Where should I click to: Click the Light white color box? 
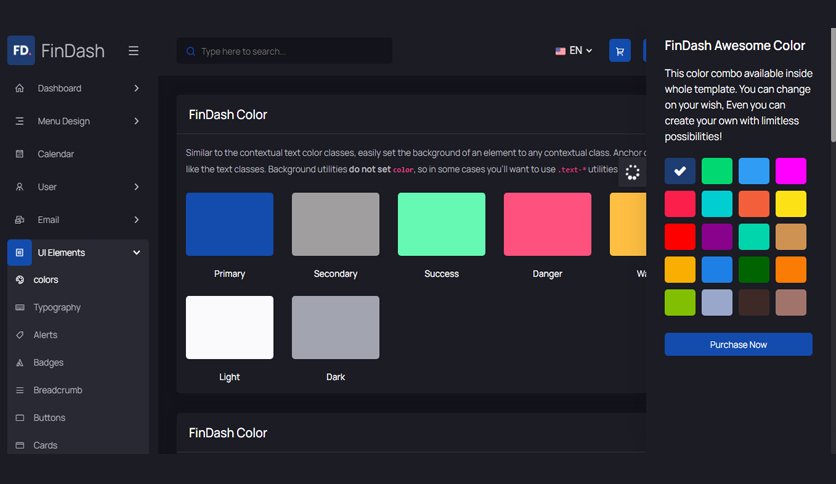coord(229,327)
